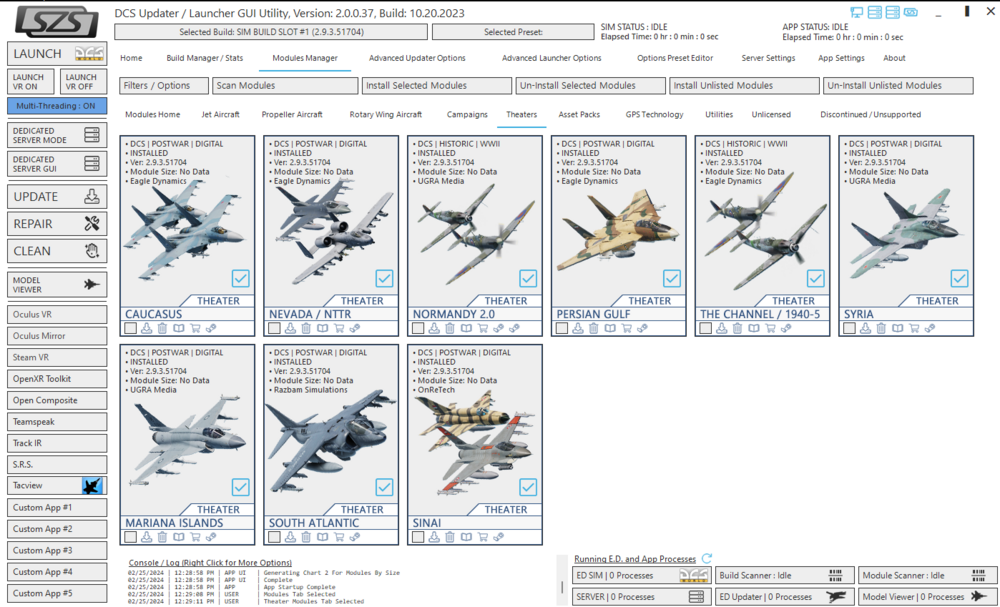Click the chain link icon under CAUCASUS

point(211,328)
